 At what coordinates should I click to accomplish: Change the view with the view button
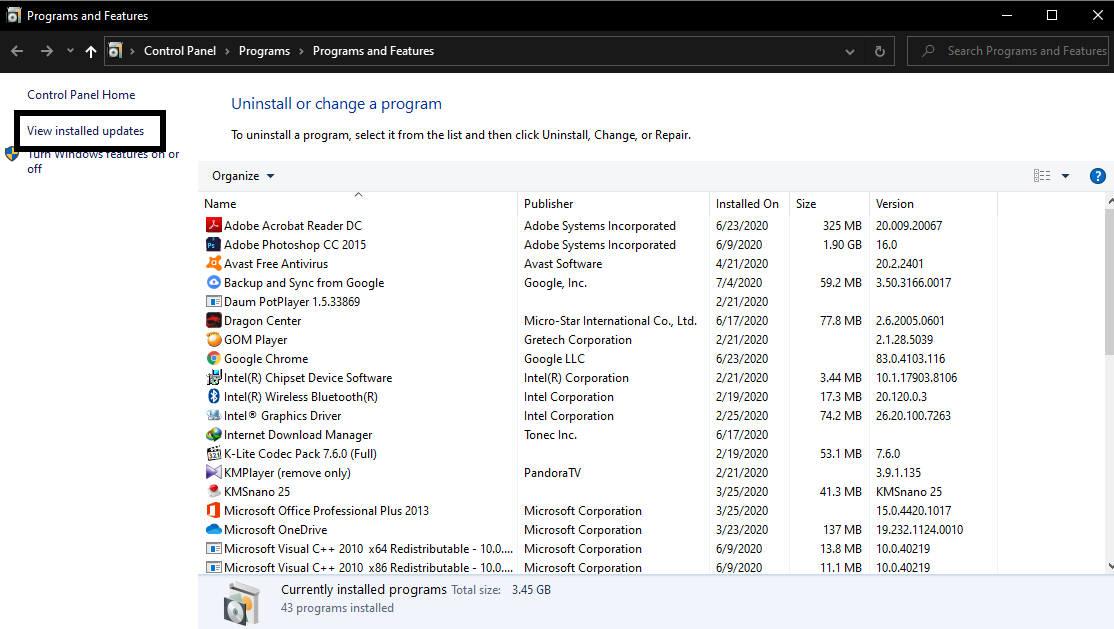1042,176
